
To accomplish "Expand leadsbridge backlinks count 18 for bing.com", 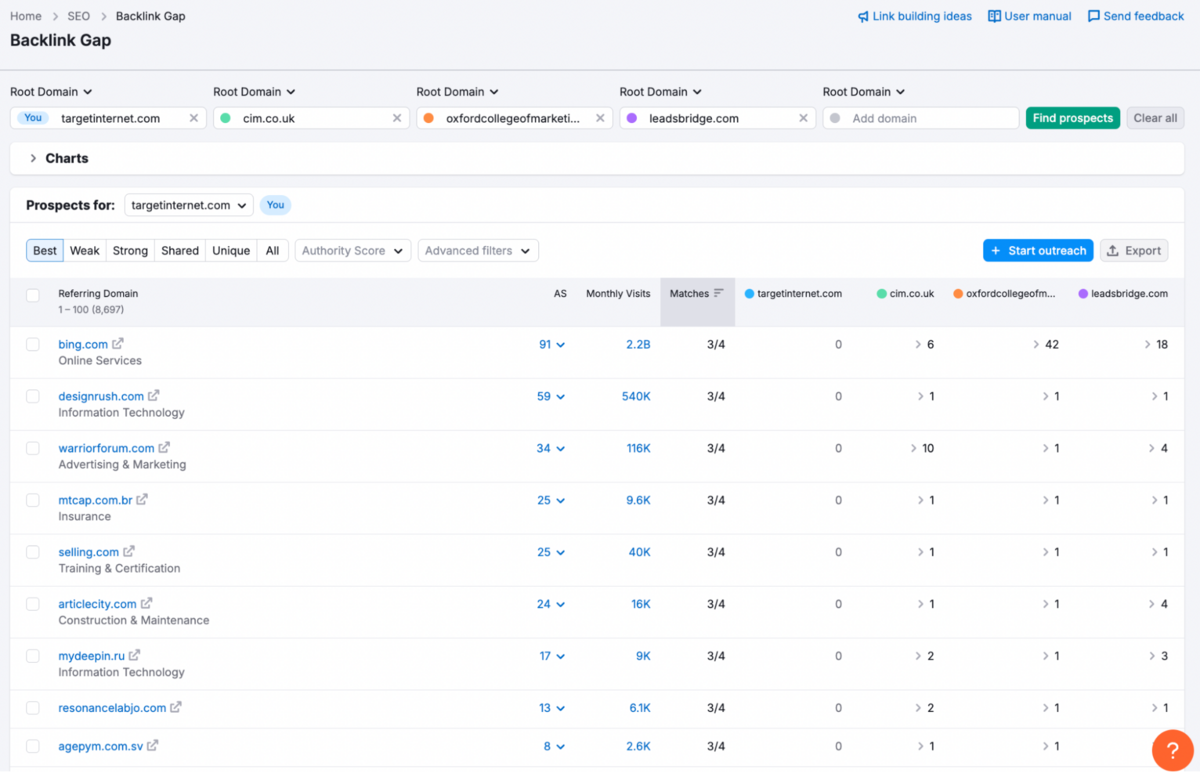I will click(x=1157, y=344).
